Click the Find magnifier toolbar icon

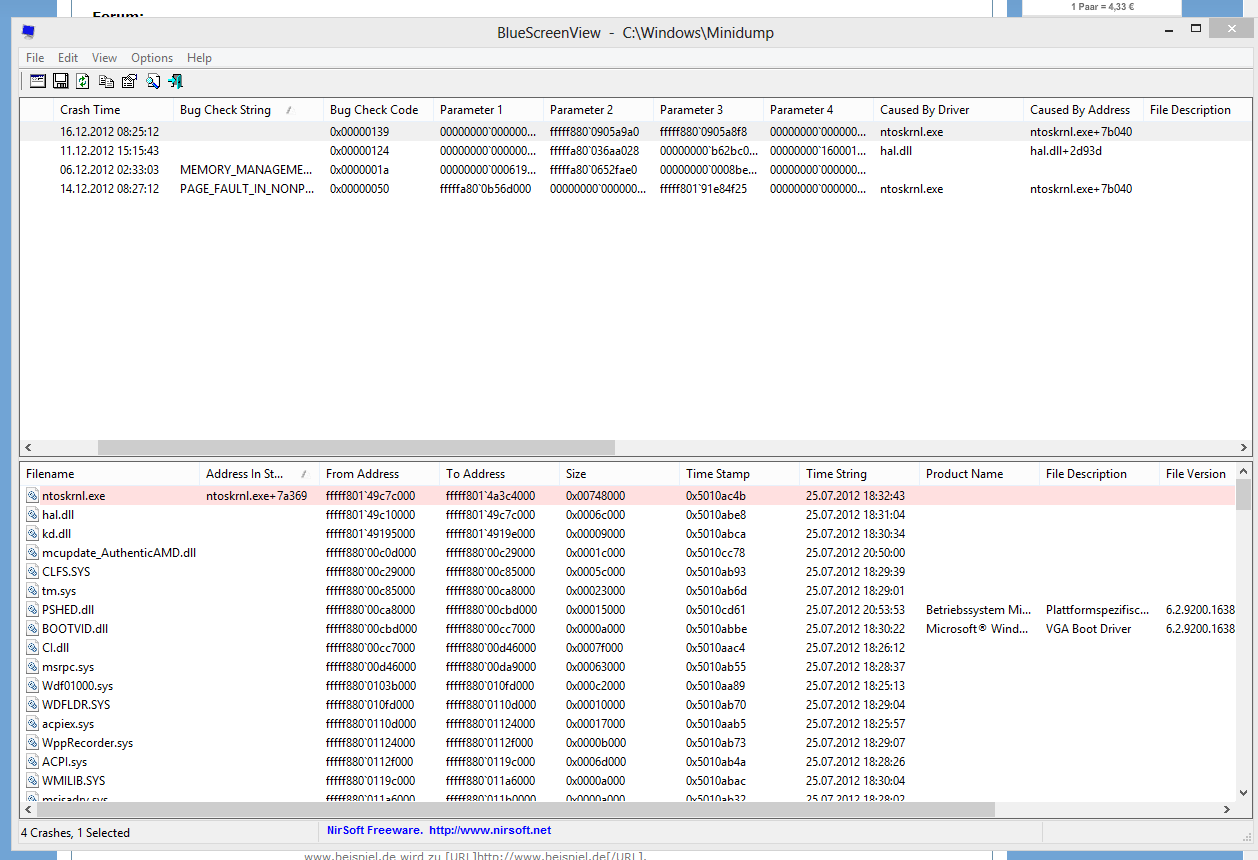153,82
